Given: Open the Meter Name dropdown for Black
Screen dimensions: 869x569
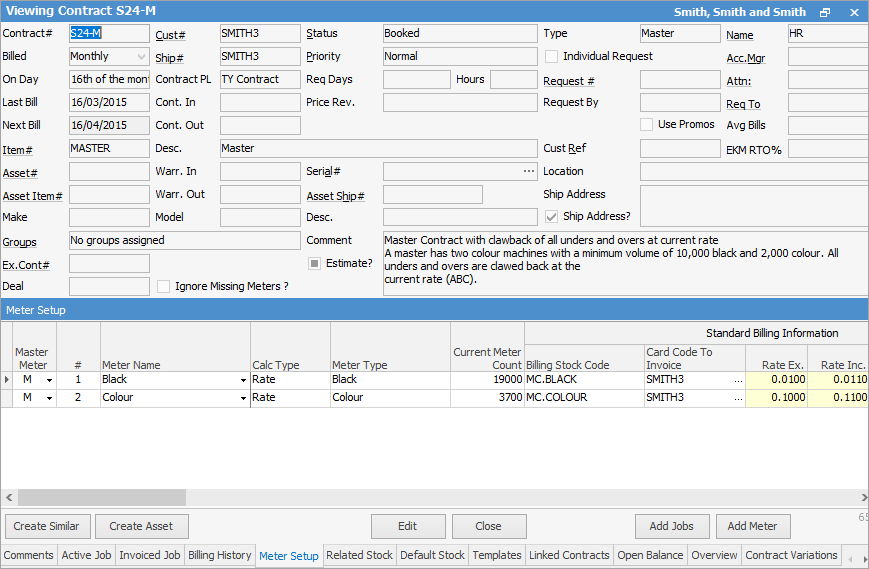Looking at the screenshot, I should (x=243, y=380).
